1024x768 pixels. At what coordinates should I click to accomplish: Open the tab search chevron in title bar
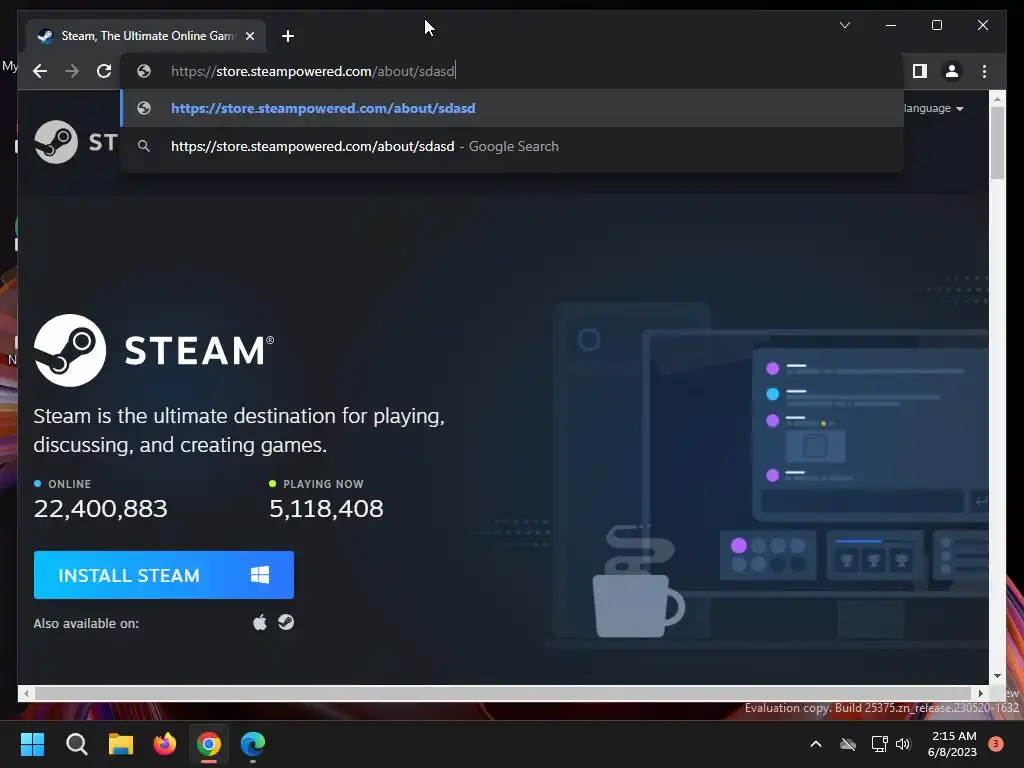coord(844,25)
